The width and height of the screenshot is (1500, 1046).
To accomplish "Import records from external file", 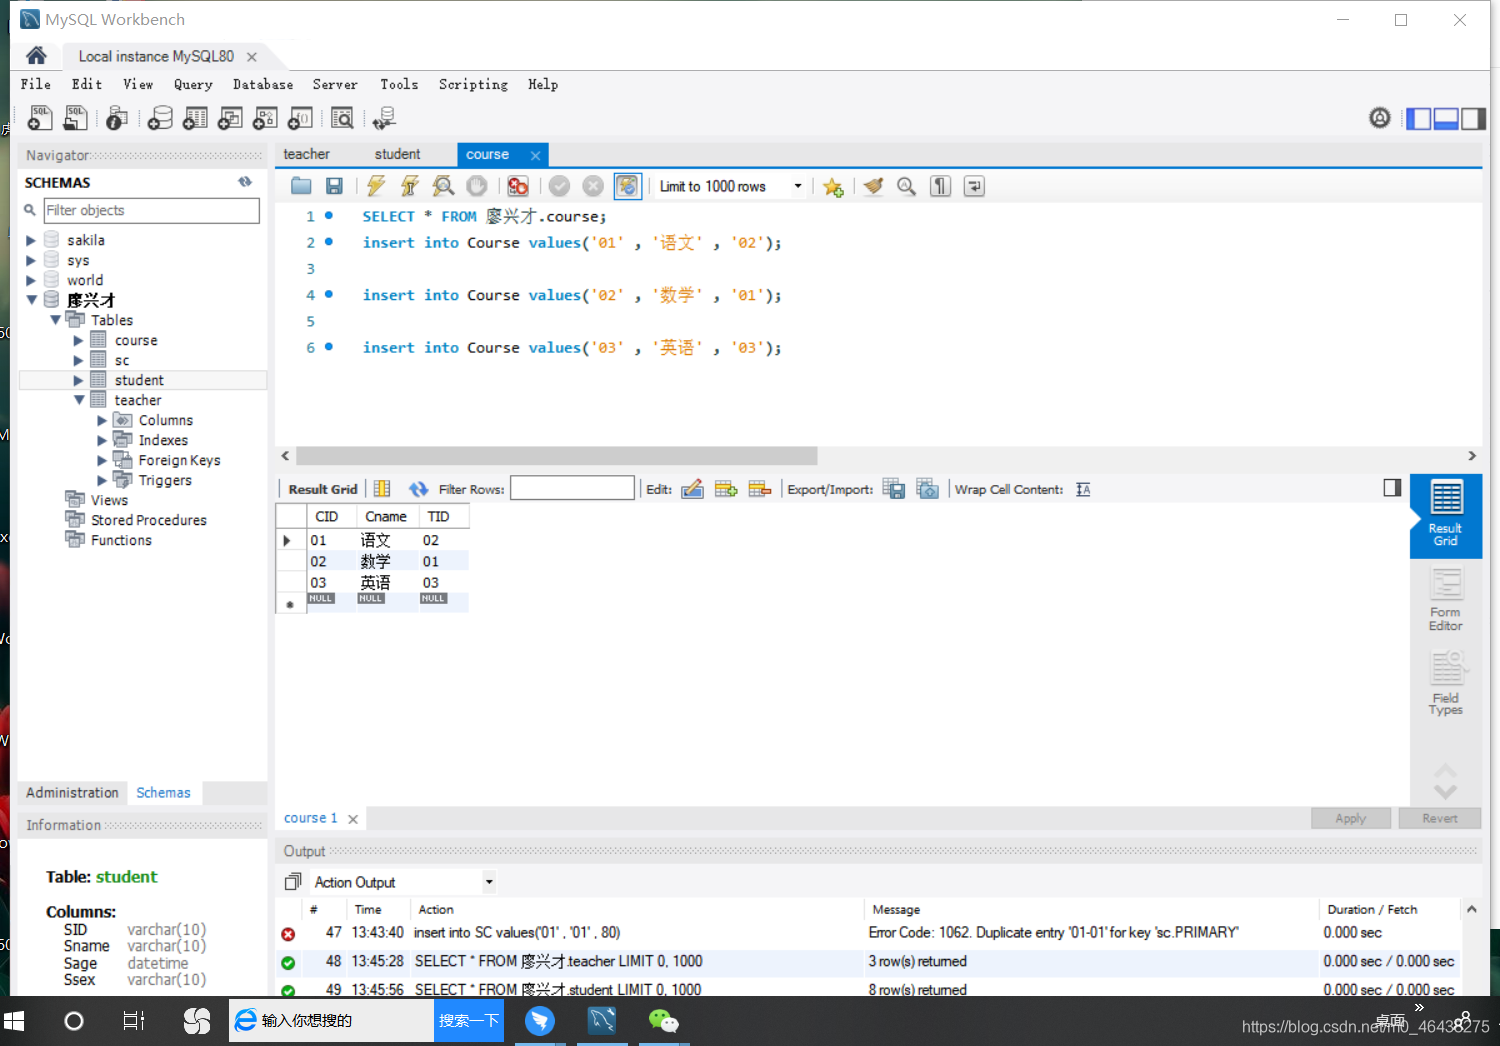I will tap(928, 489).
